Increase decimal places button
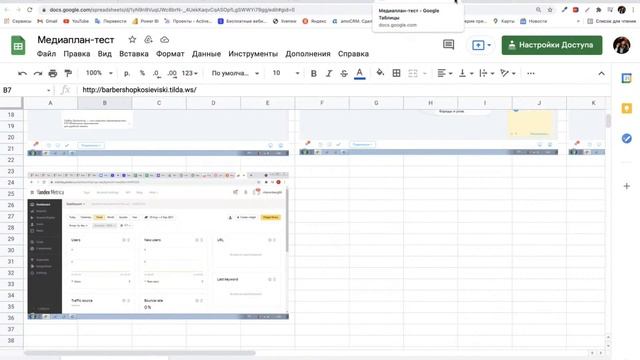Screen dimensions: 640x360 pos(172,73)
